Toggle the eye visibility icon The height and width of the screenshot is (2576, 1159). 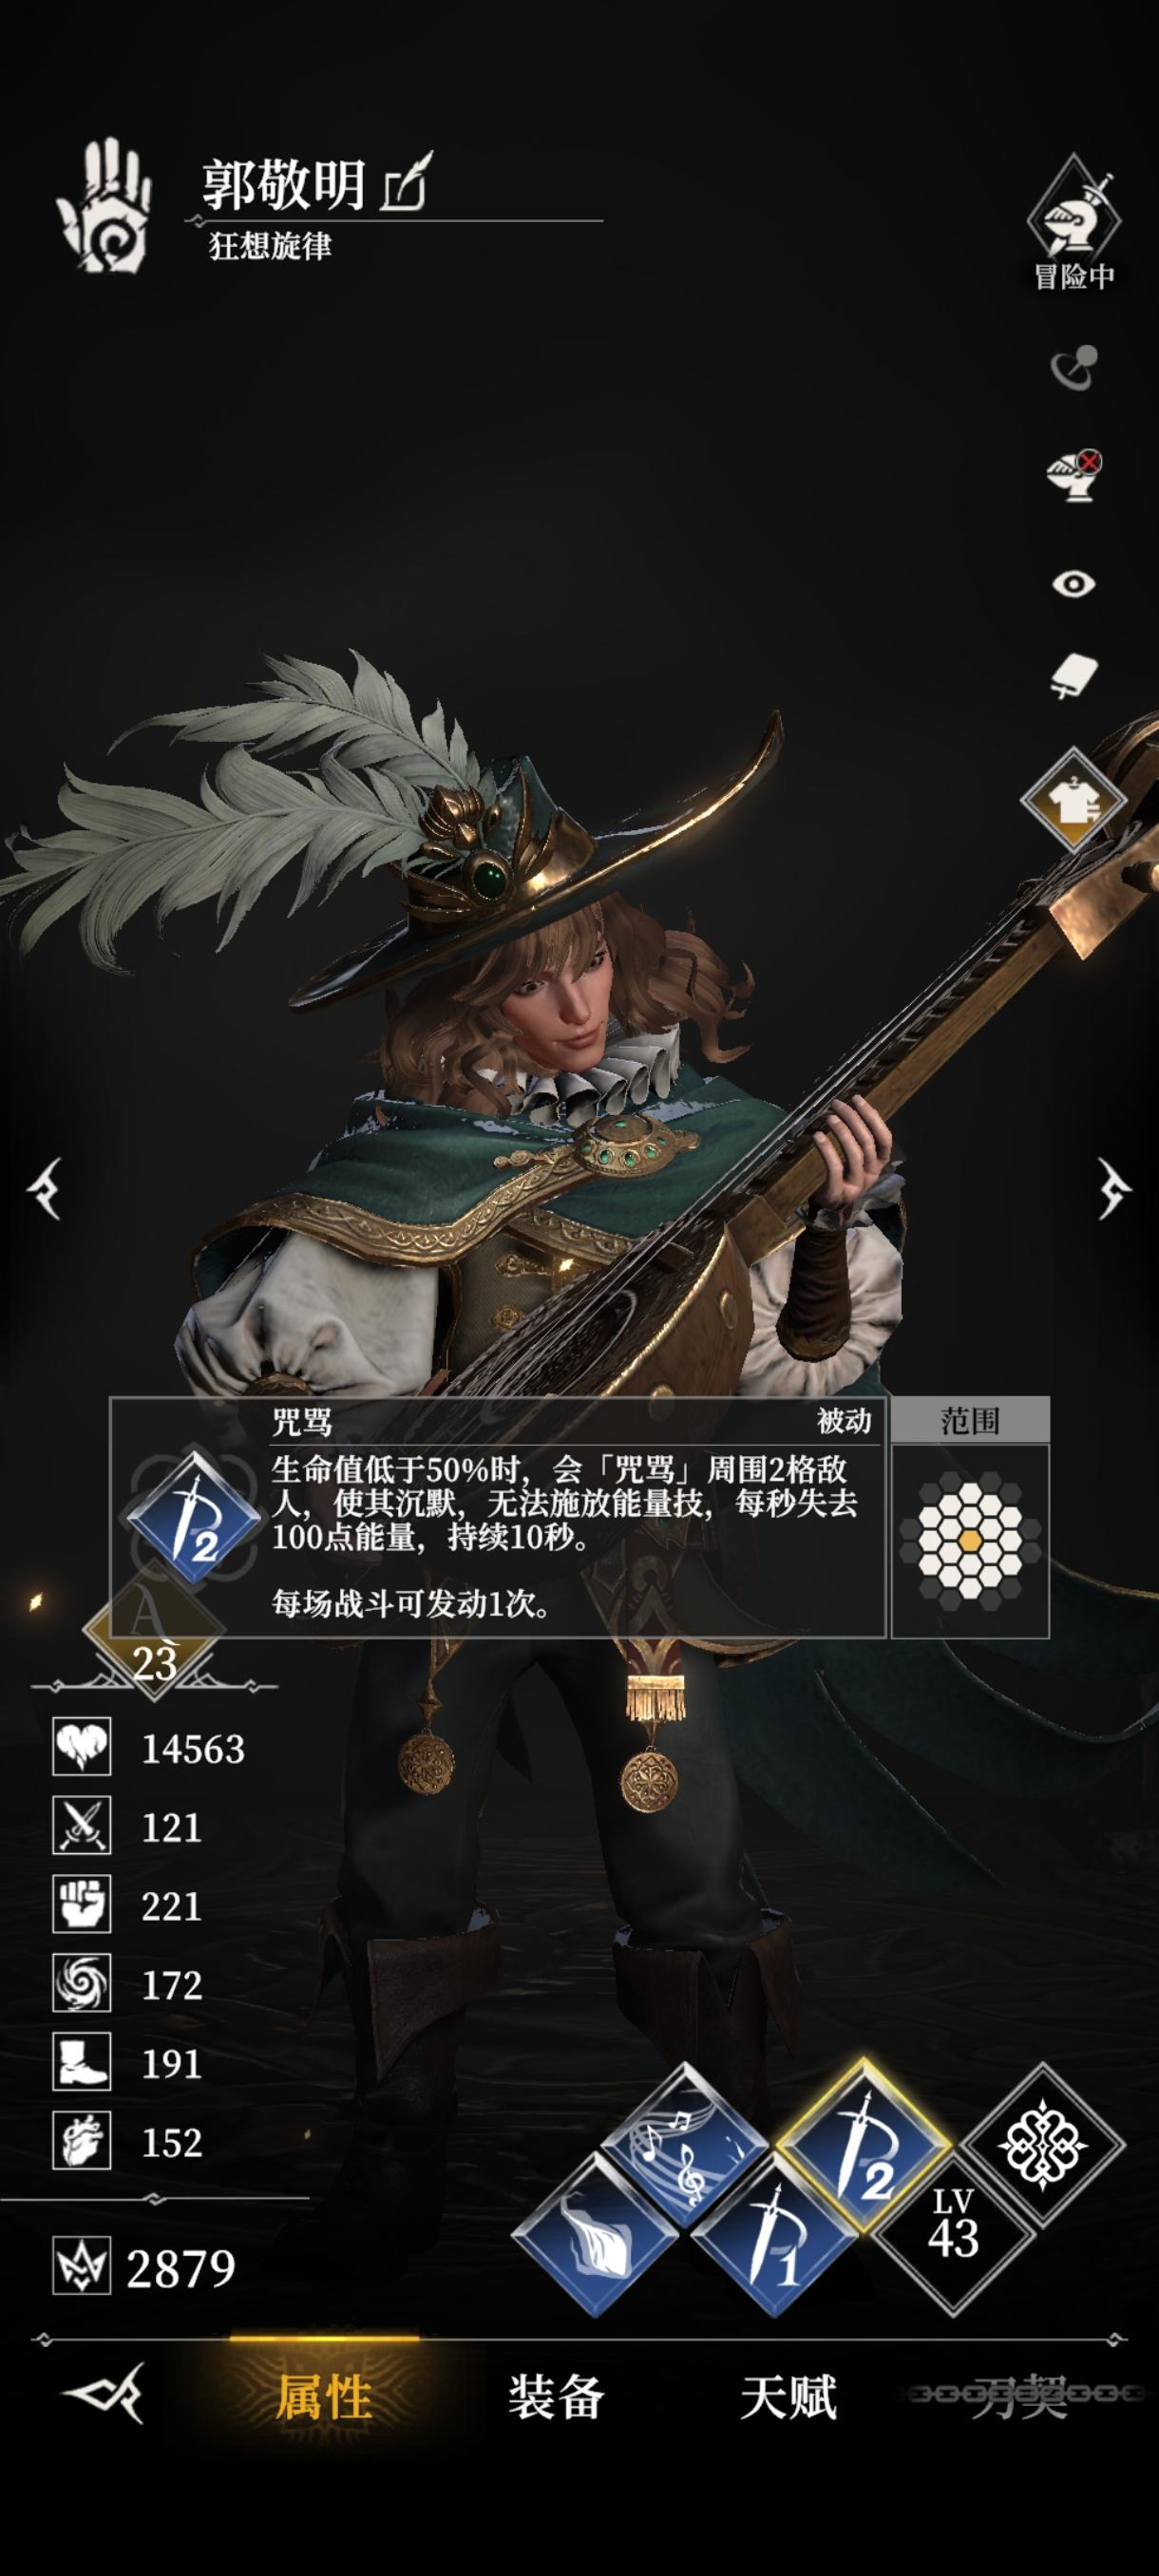point(1073,583)
